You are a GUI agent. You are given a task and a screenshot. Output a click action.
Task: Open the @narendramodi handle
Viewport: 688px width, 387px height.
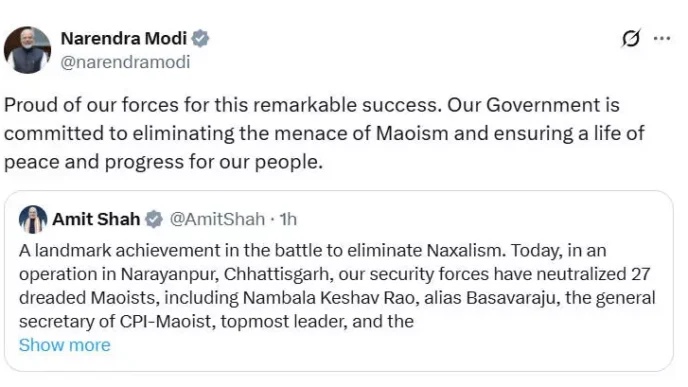[x=125, y=62]
